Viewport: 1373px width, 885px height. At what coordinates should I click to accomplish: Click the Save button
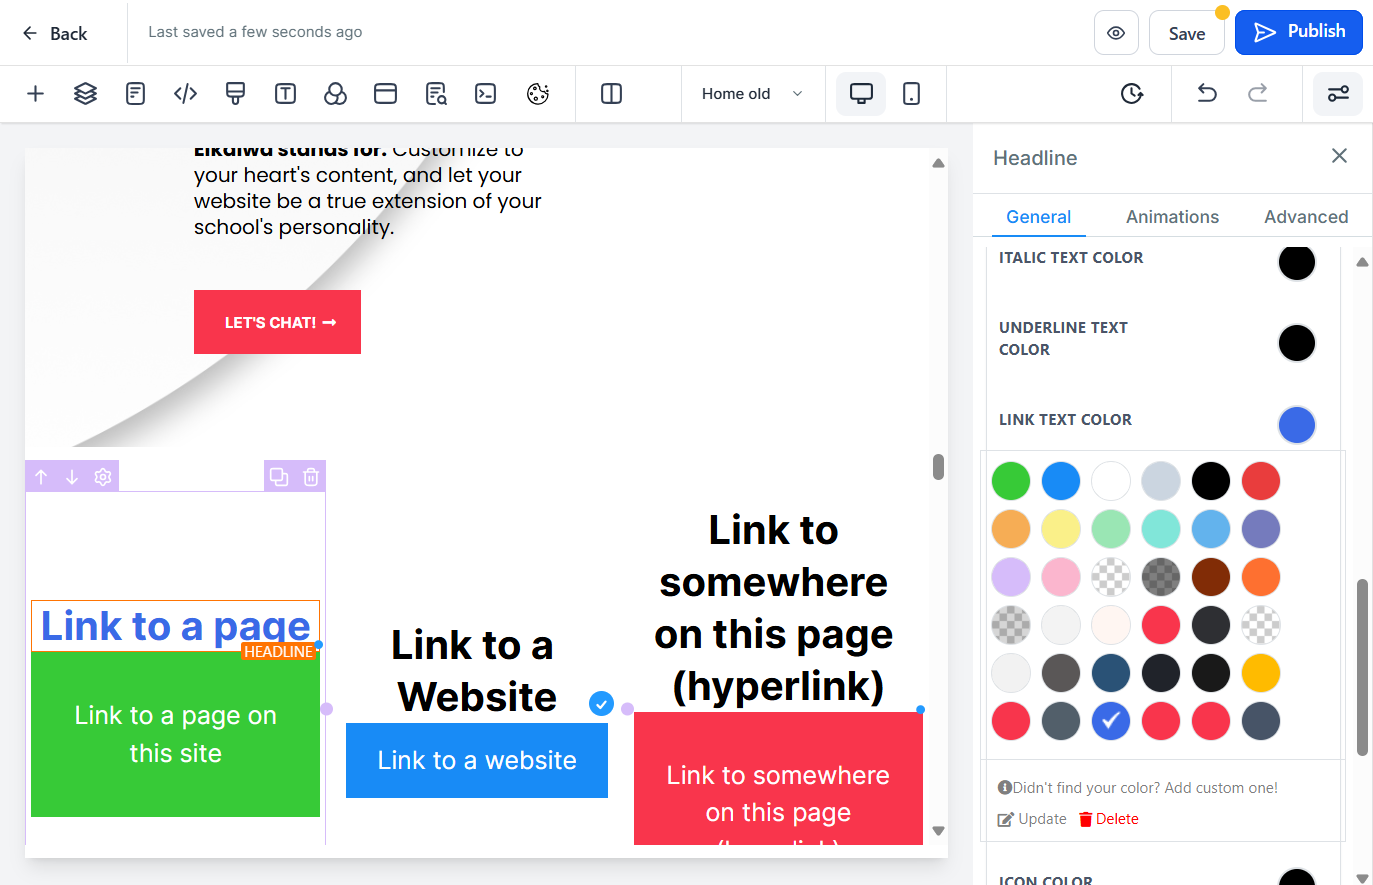[x=1187, y=33]
